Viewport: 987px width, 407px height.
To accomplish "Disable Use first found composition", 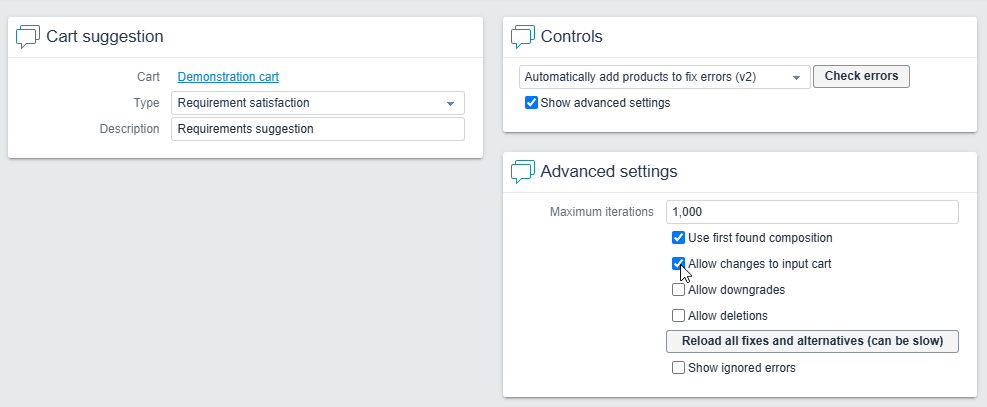I will pos(679,238).
